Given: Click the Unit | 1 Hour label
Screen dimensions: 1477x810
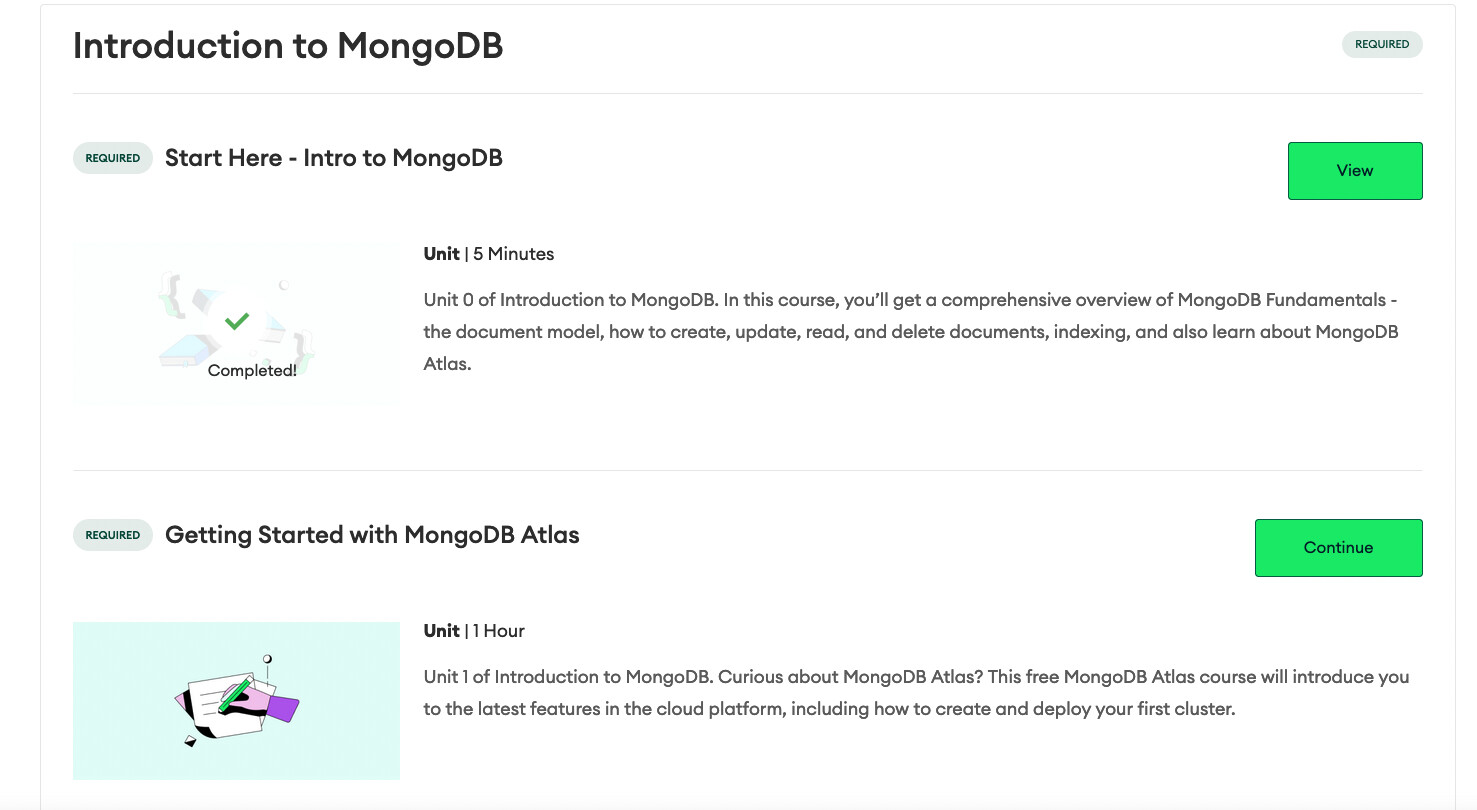Looking at the screenshot, I should pos(474,631).
